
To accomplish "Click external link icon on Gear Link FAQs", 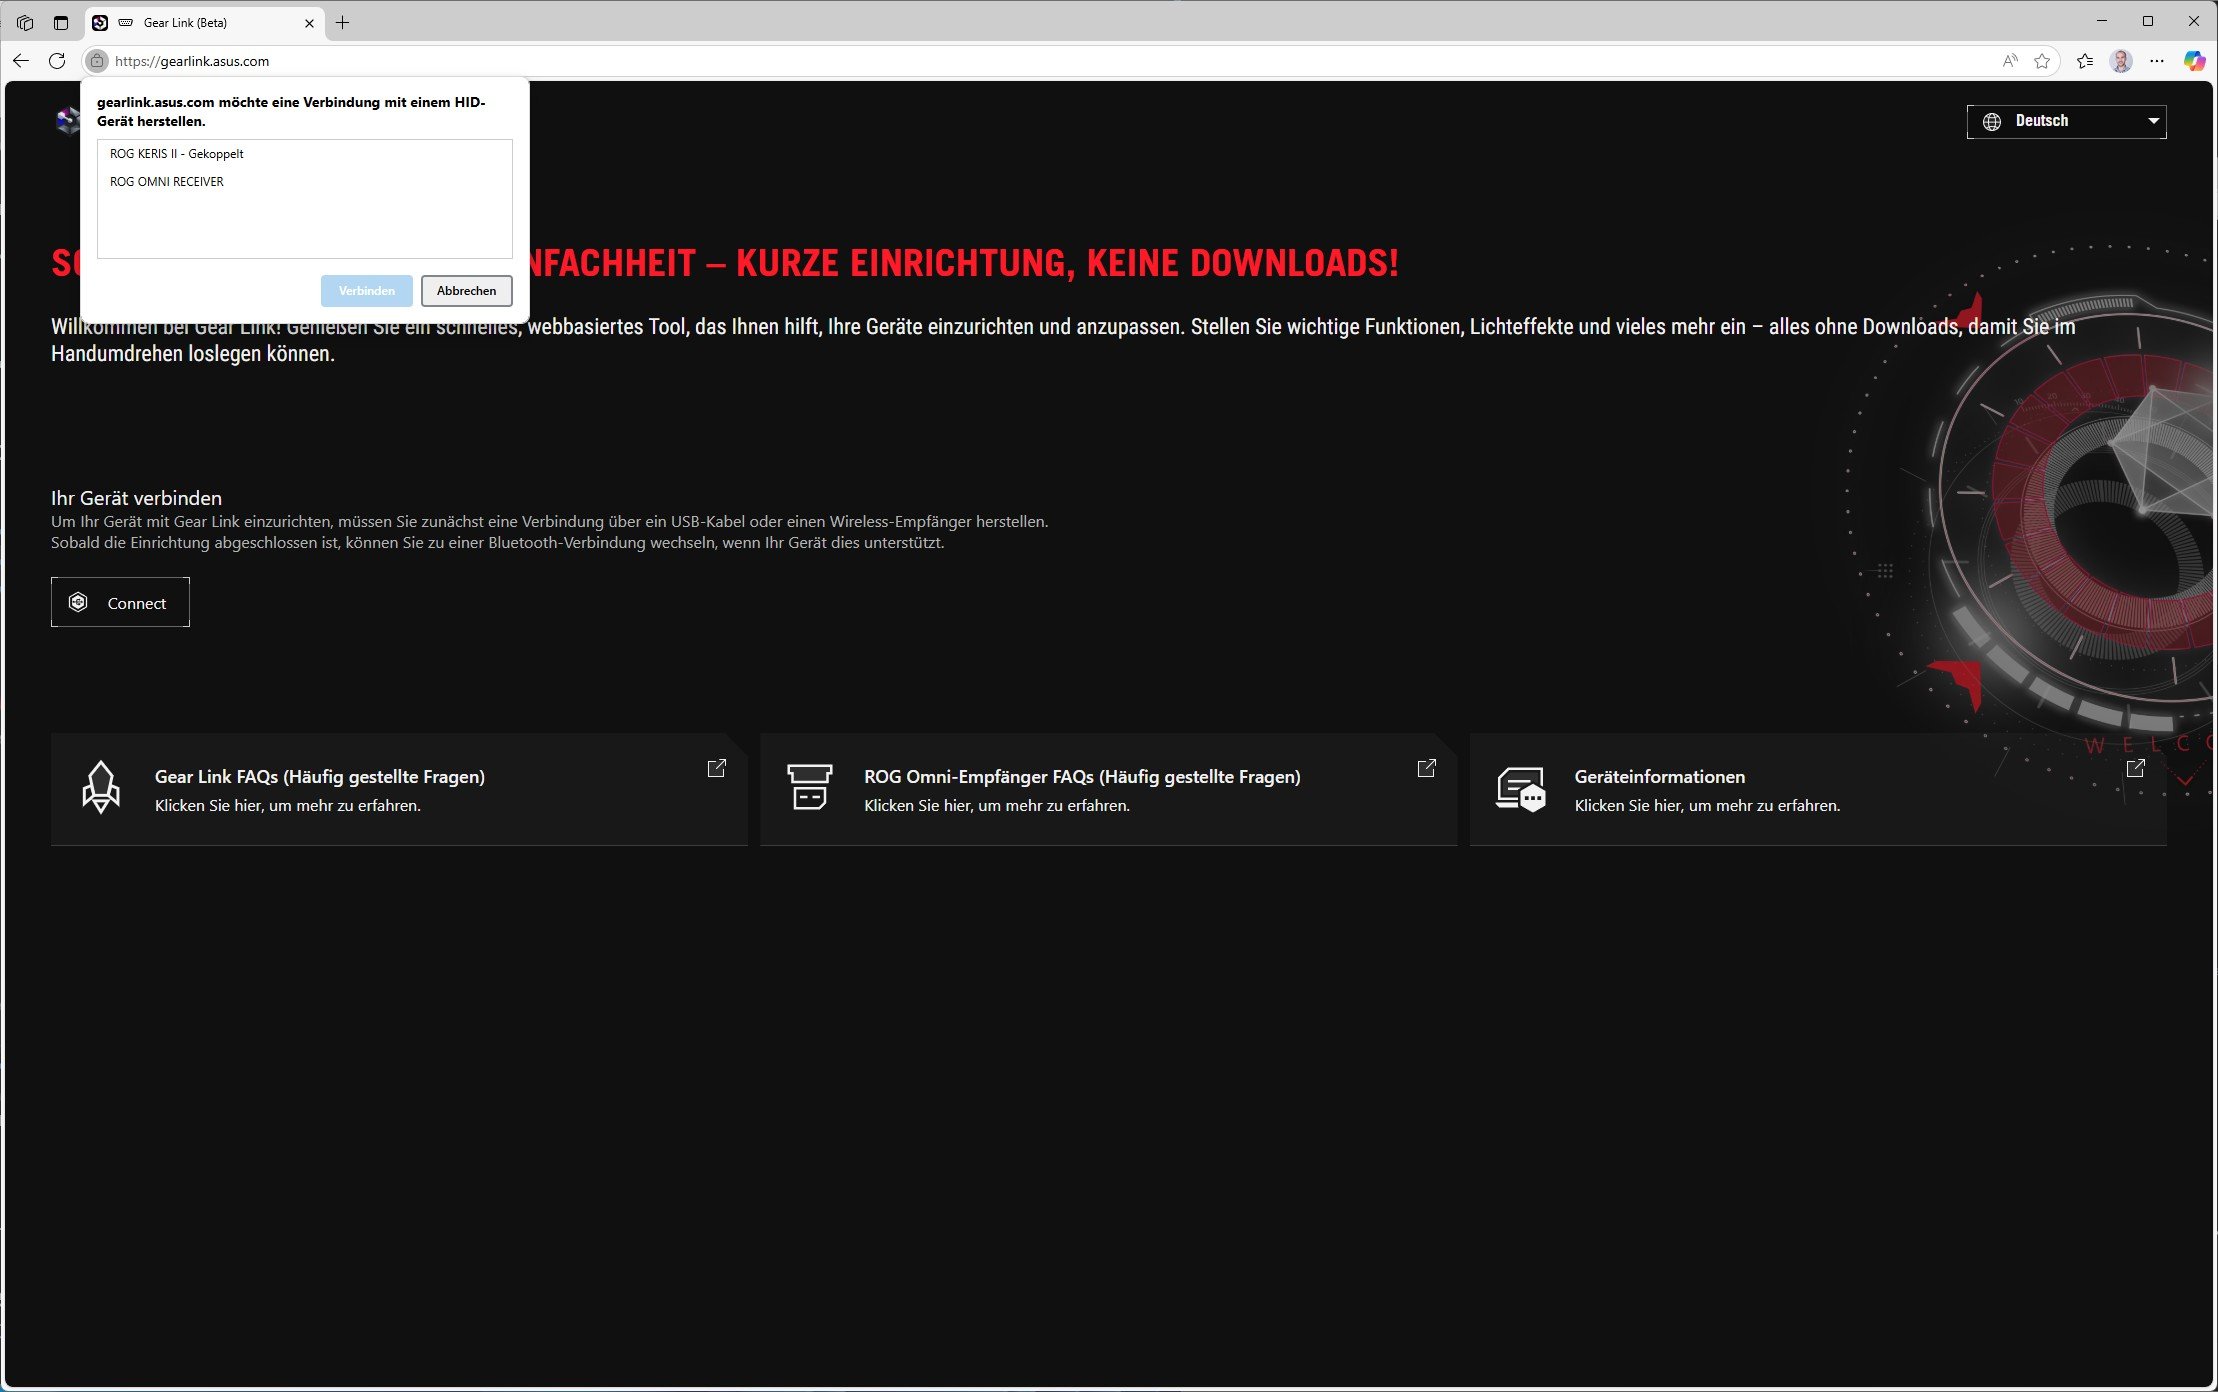I will [x=717, y=768].
